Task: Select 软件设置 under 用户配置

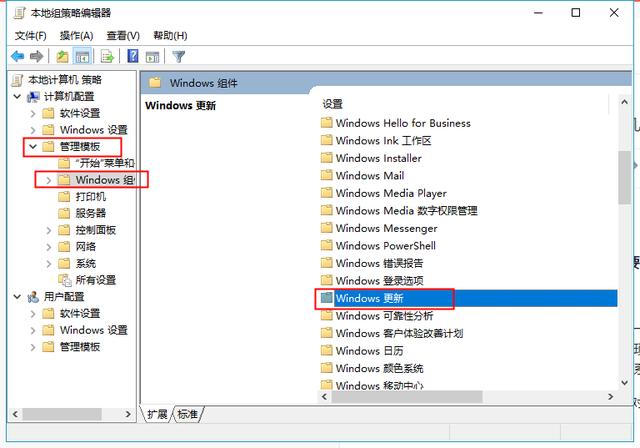Action: [80, 313]
